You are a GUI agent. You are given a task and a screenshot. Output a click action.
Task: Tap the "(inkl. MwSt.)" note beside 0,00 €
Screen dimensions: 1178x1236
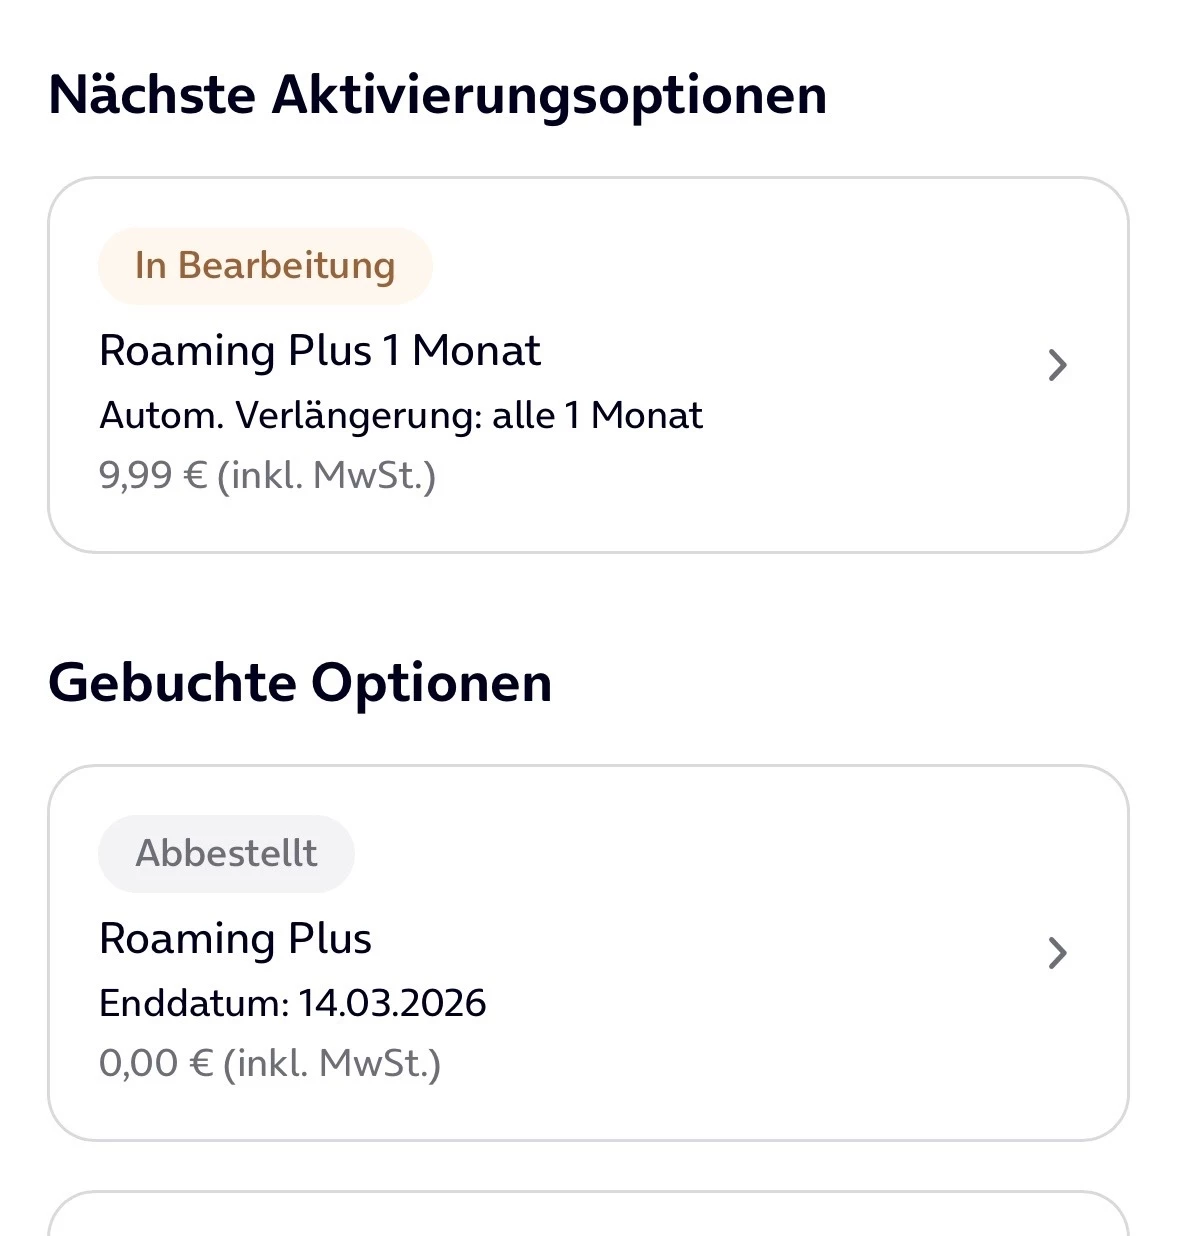pos(332,1063)
